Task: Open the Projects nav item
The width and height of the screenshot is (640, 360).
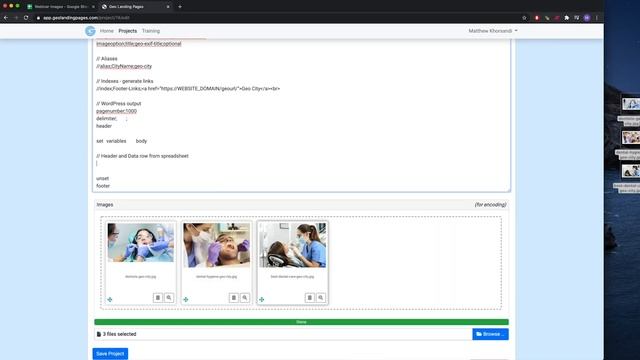Action: tap(127, 31)
